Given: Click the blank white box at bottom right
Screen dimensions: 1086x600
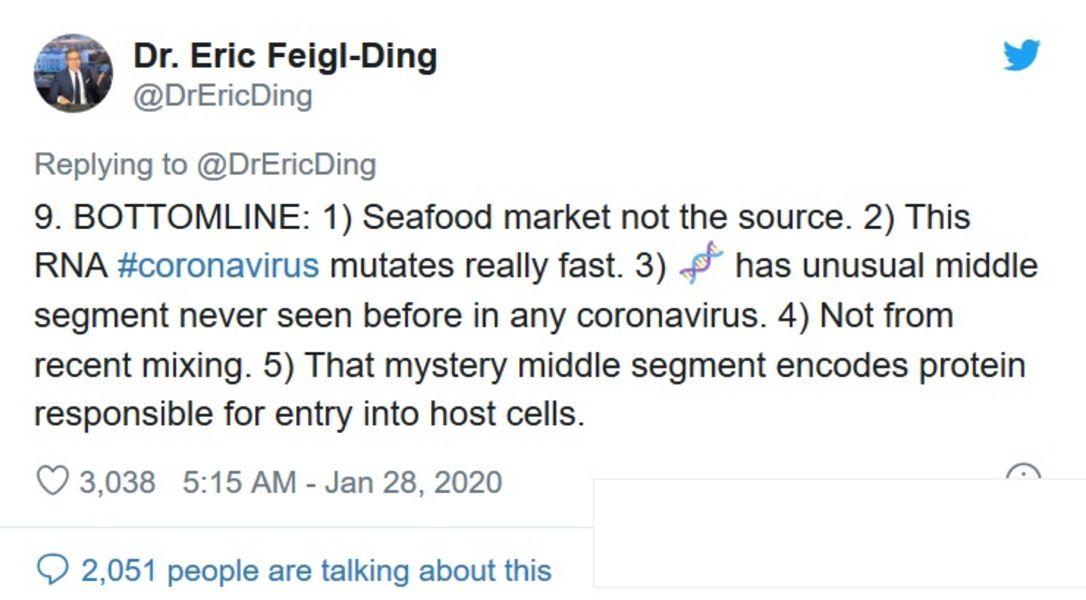Looking at the screenshot, I should (x=838, y=535).
